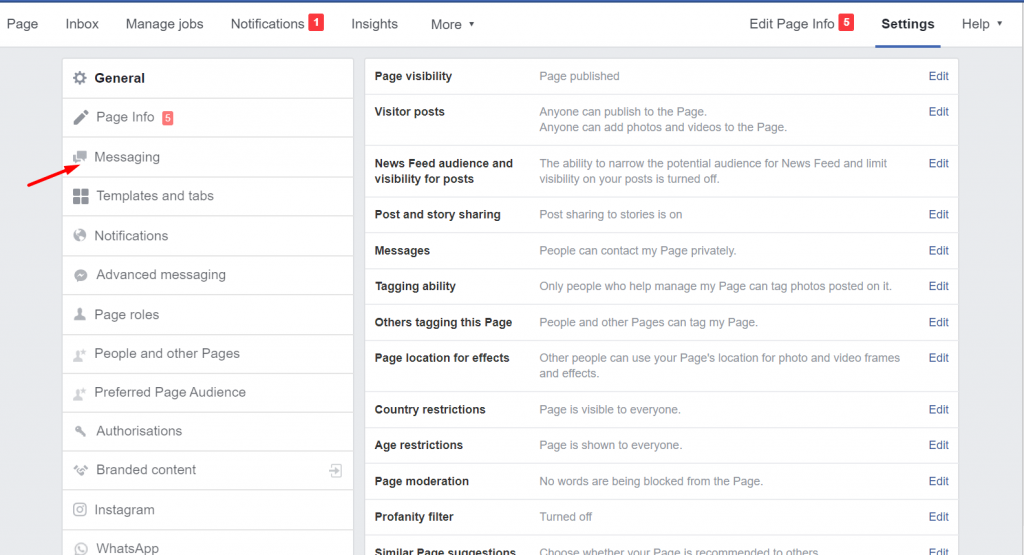Click the red 5 badge beside sidebar Page Info
This screenshot has width=1024, height=555.
[x=168, y=118]
